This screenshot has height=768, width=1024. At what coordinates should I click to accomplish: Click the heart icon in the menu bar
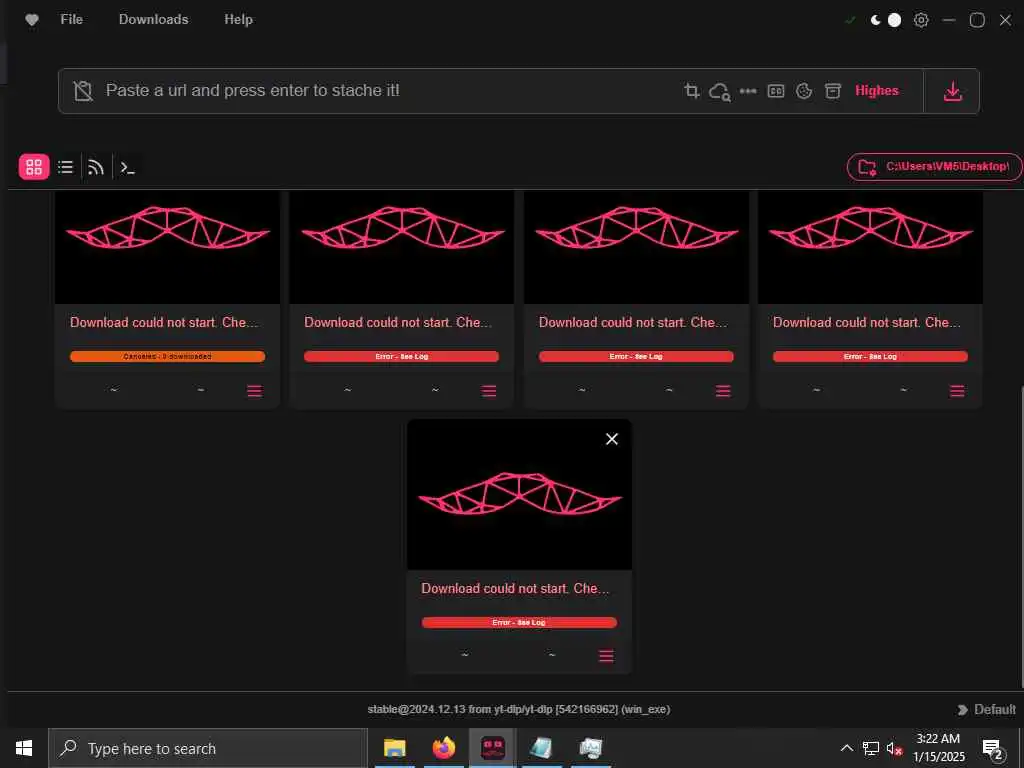click(x=31, y=20)
